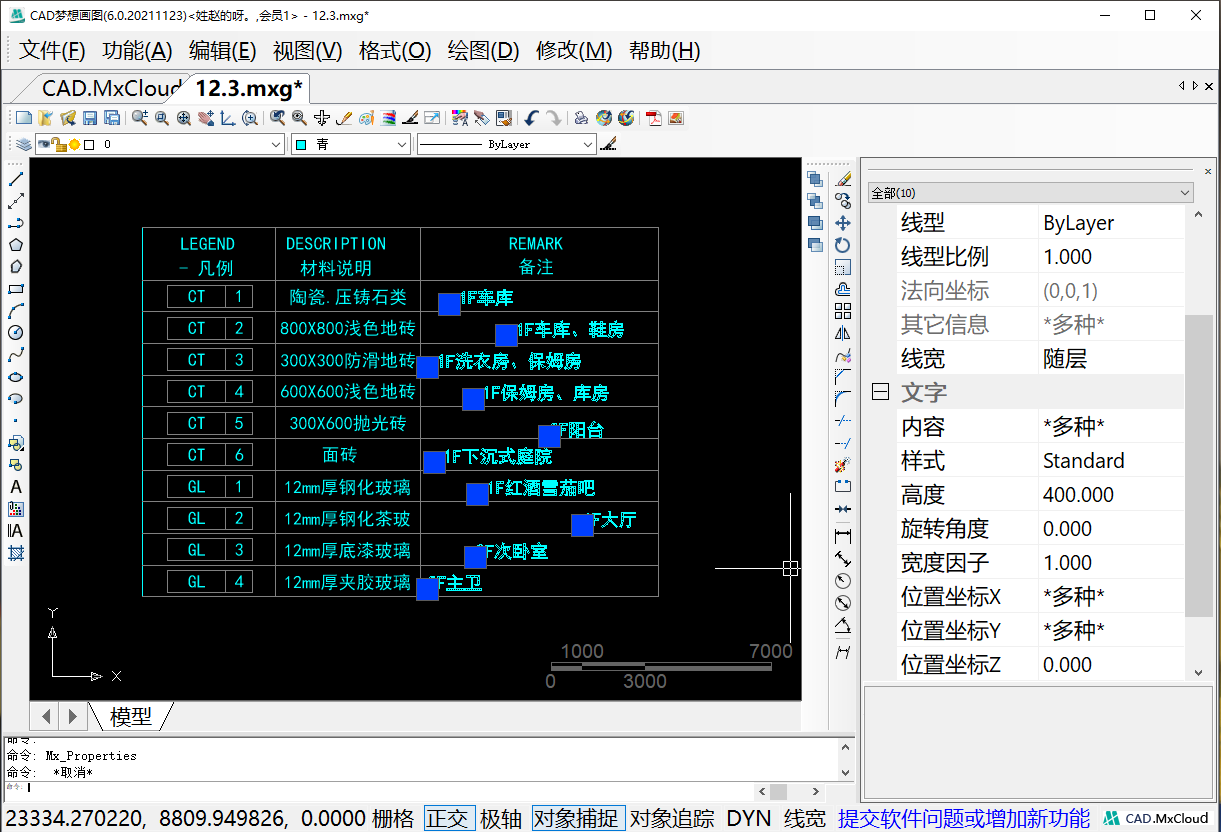Viewport: 1221px width, 832px height.
Task: Click the 线宽 value 随层 field
Action: [x=1111, y=359]
